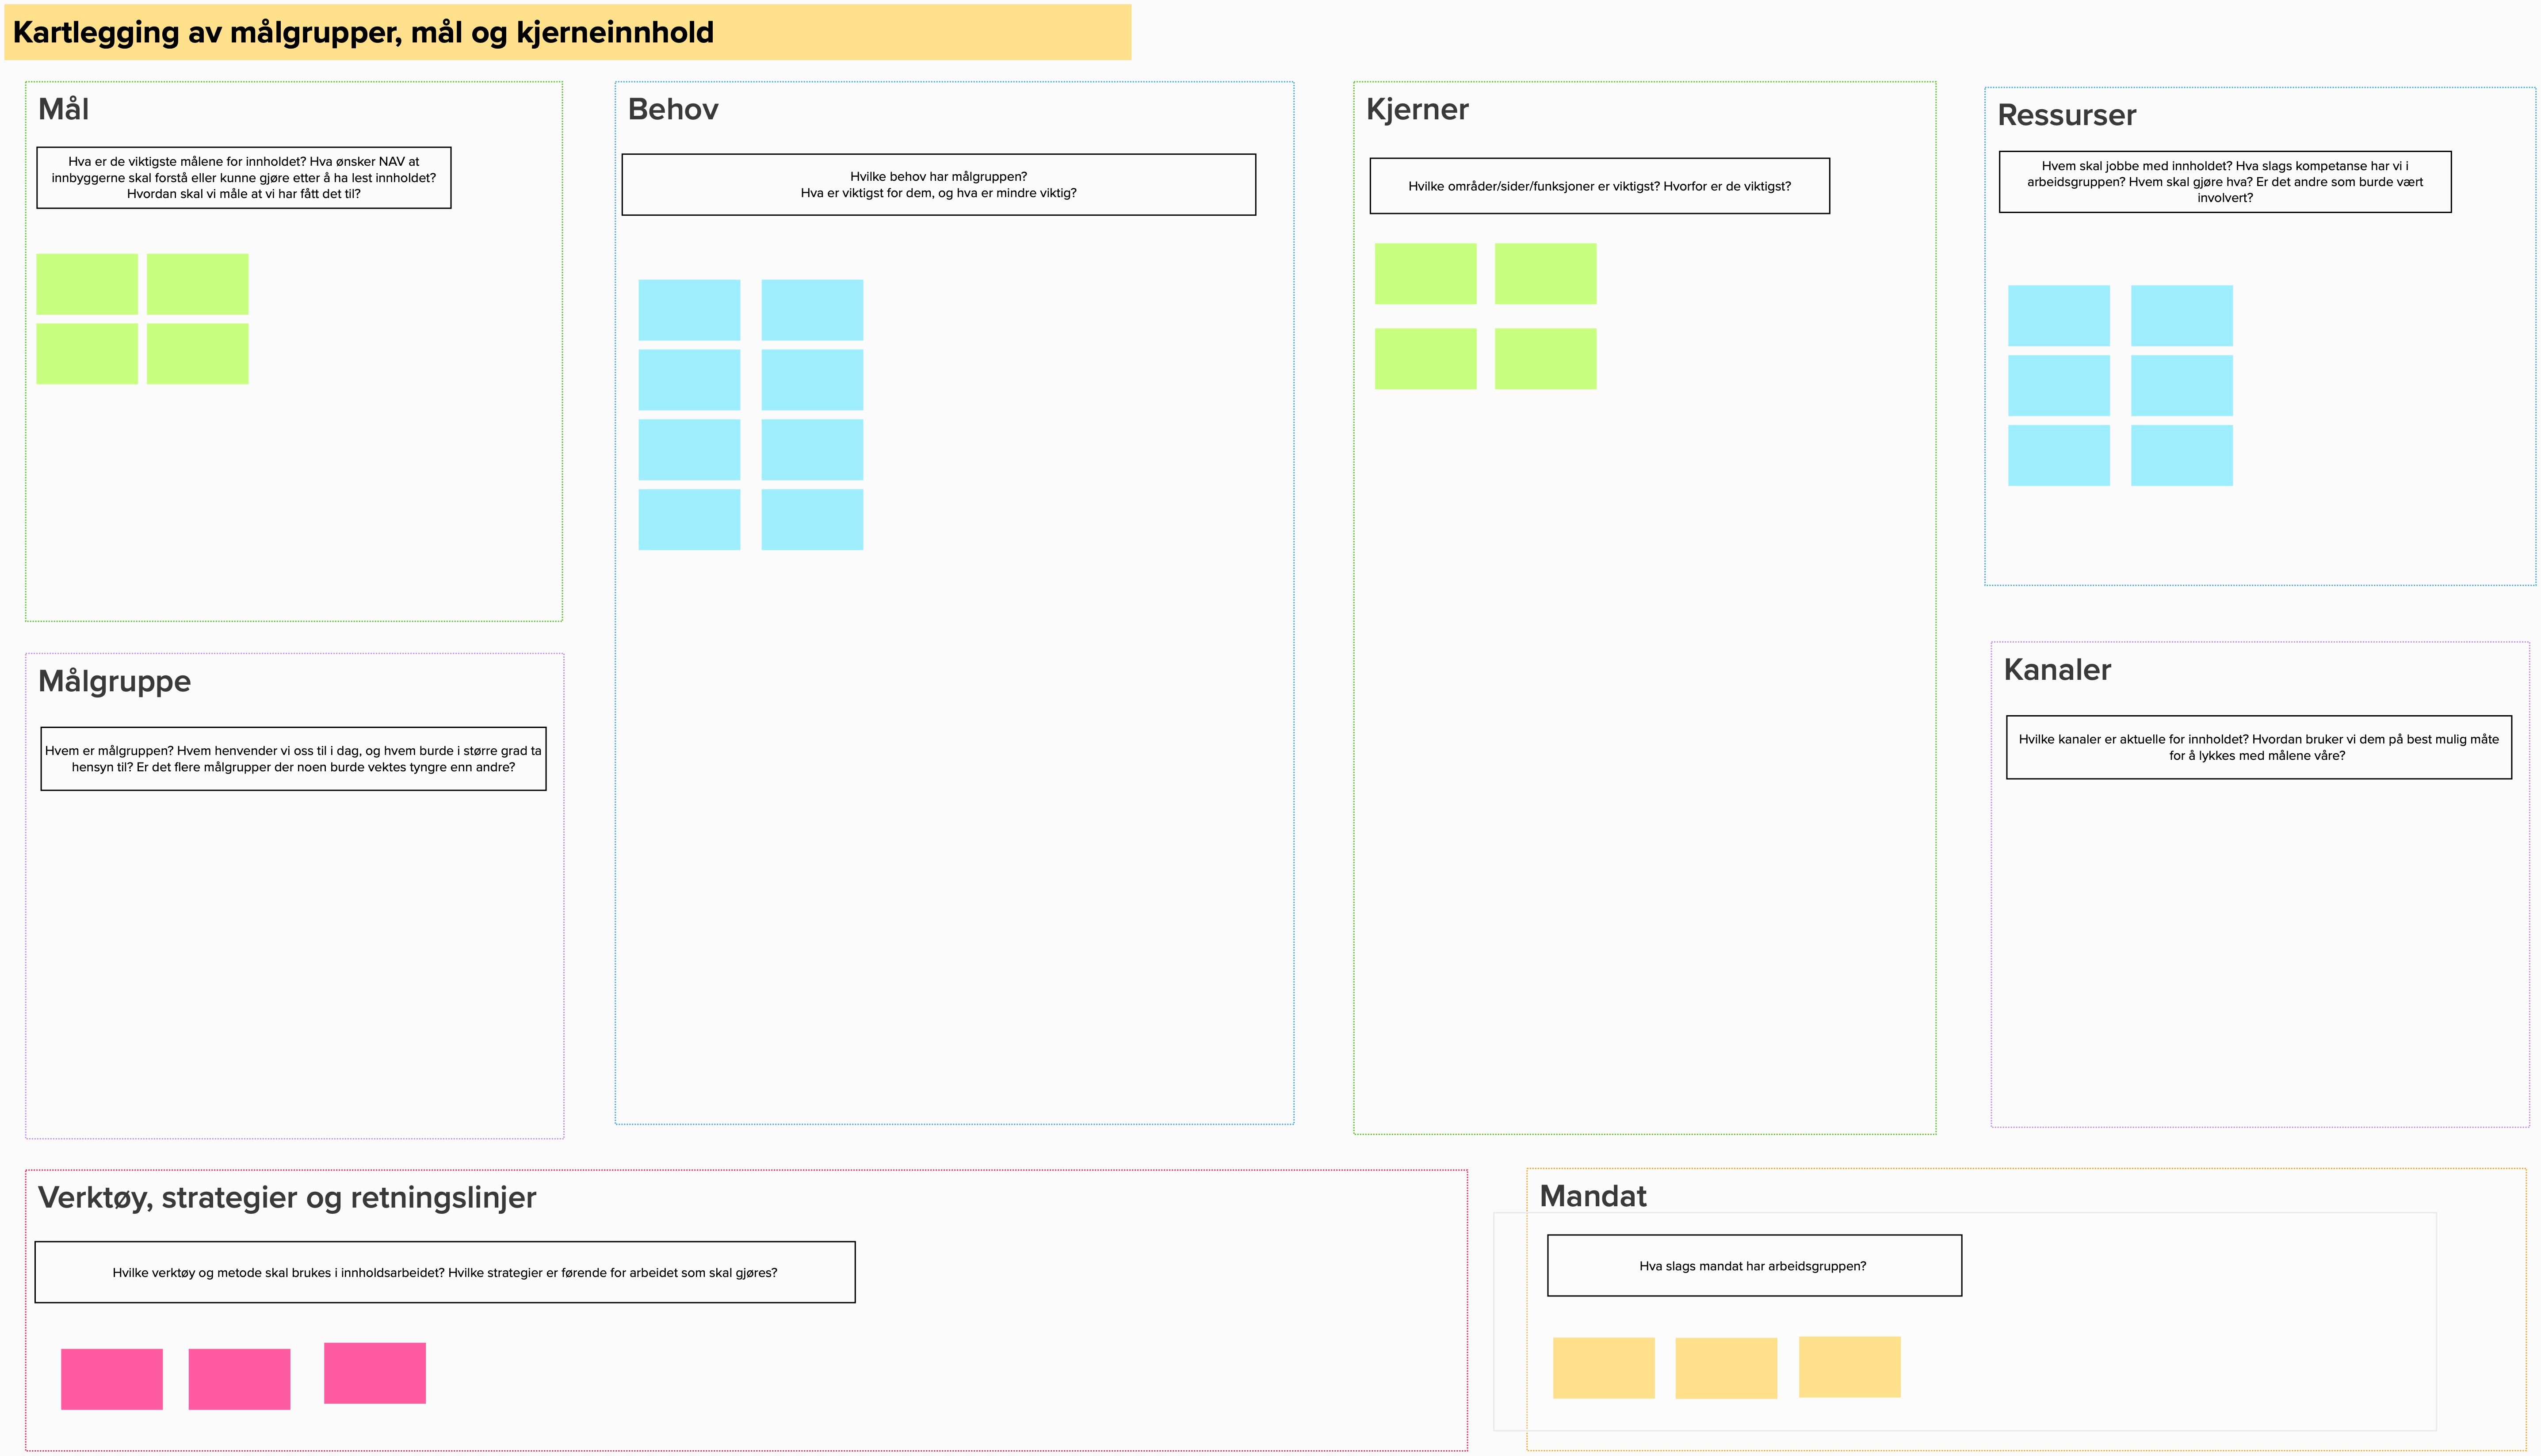
Task: Select 'Hva slags mandat har arbeidsgruppen?' box
Action: (x=1753, y=1266)
